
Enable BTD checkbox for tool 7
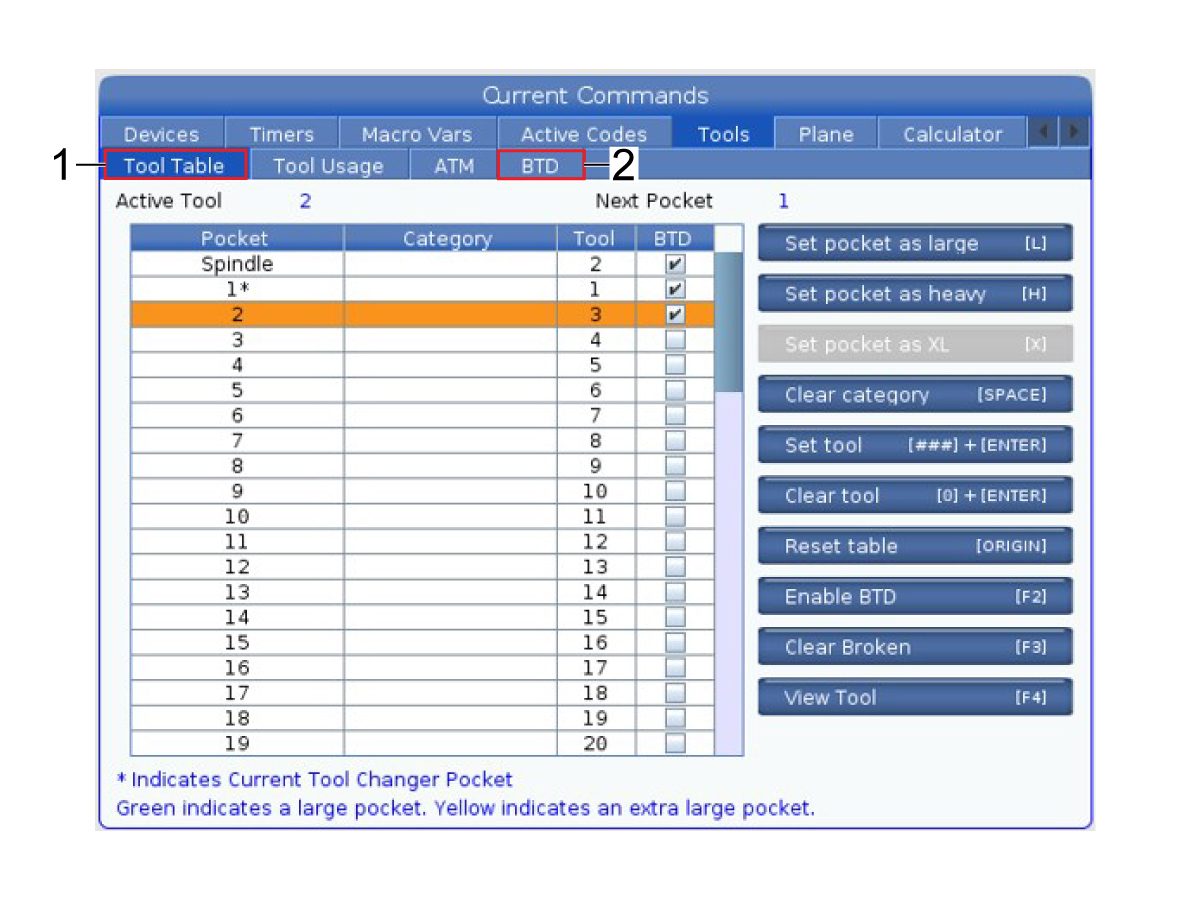point(676,416)
